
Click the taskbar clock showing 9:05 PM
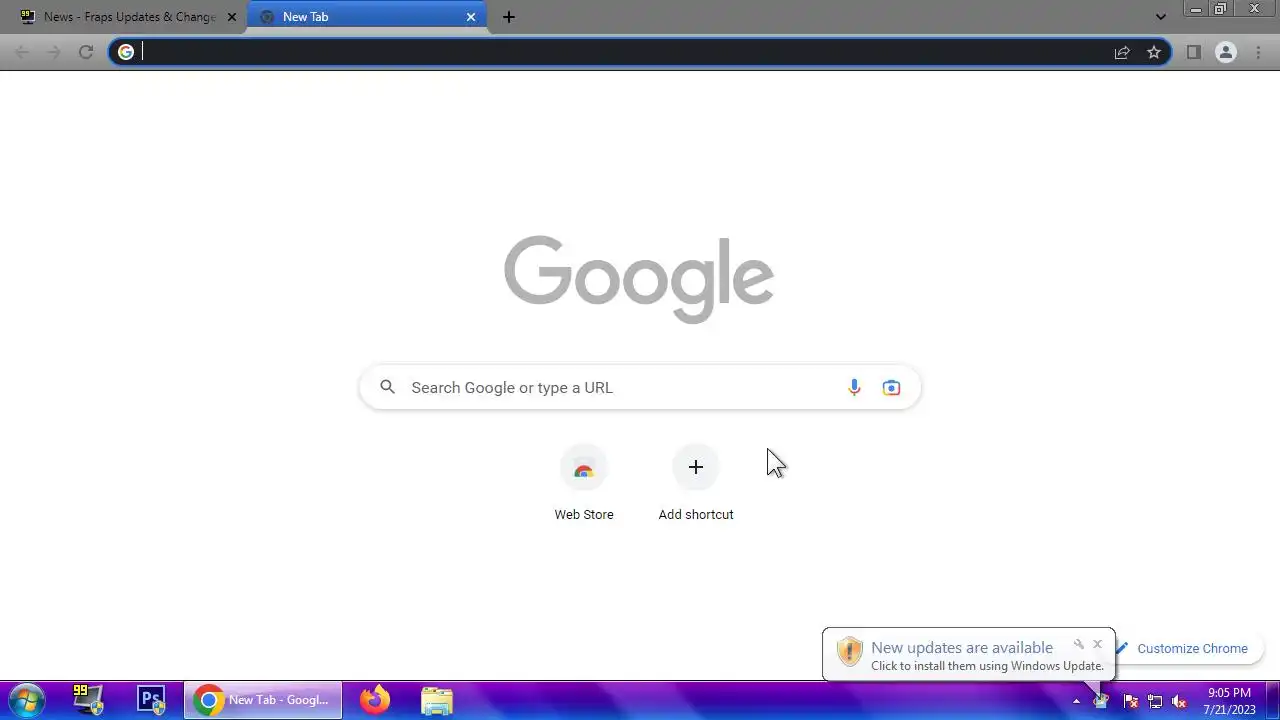pos(1229,701)
